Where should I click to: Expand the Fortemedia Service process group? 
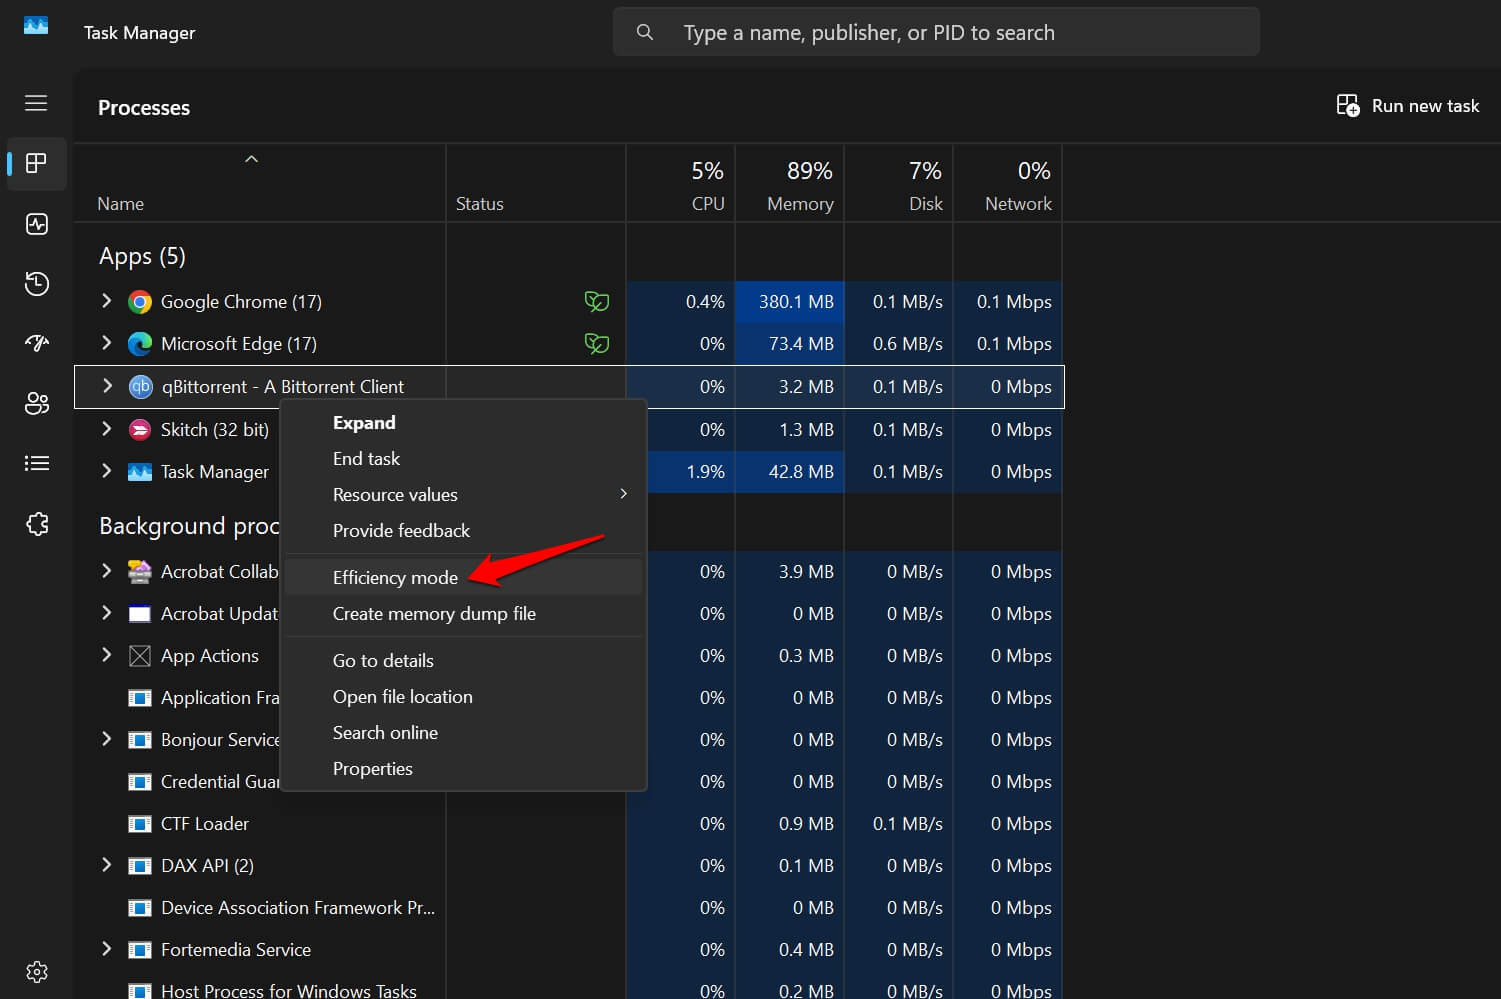[x=106, y=948]
